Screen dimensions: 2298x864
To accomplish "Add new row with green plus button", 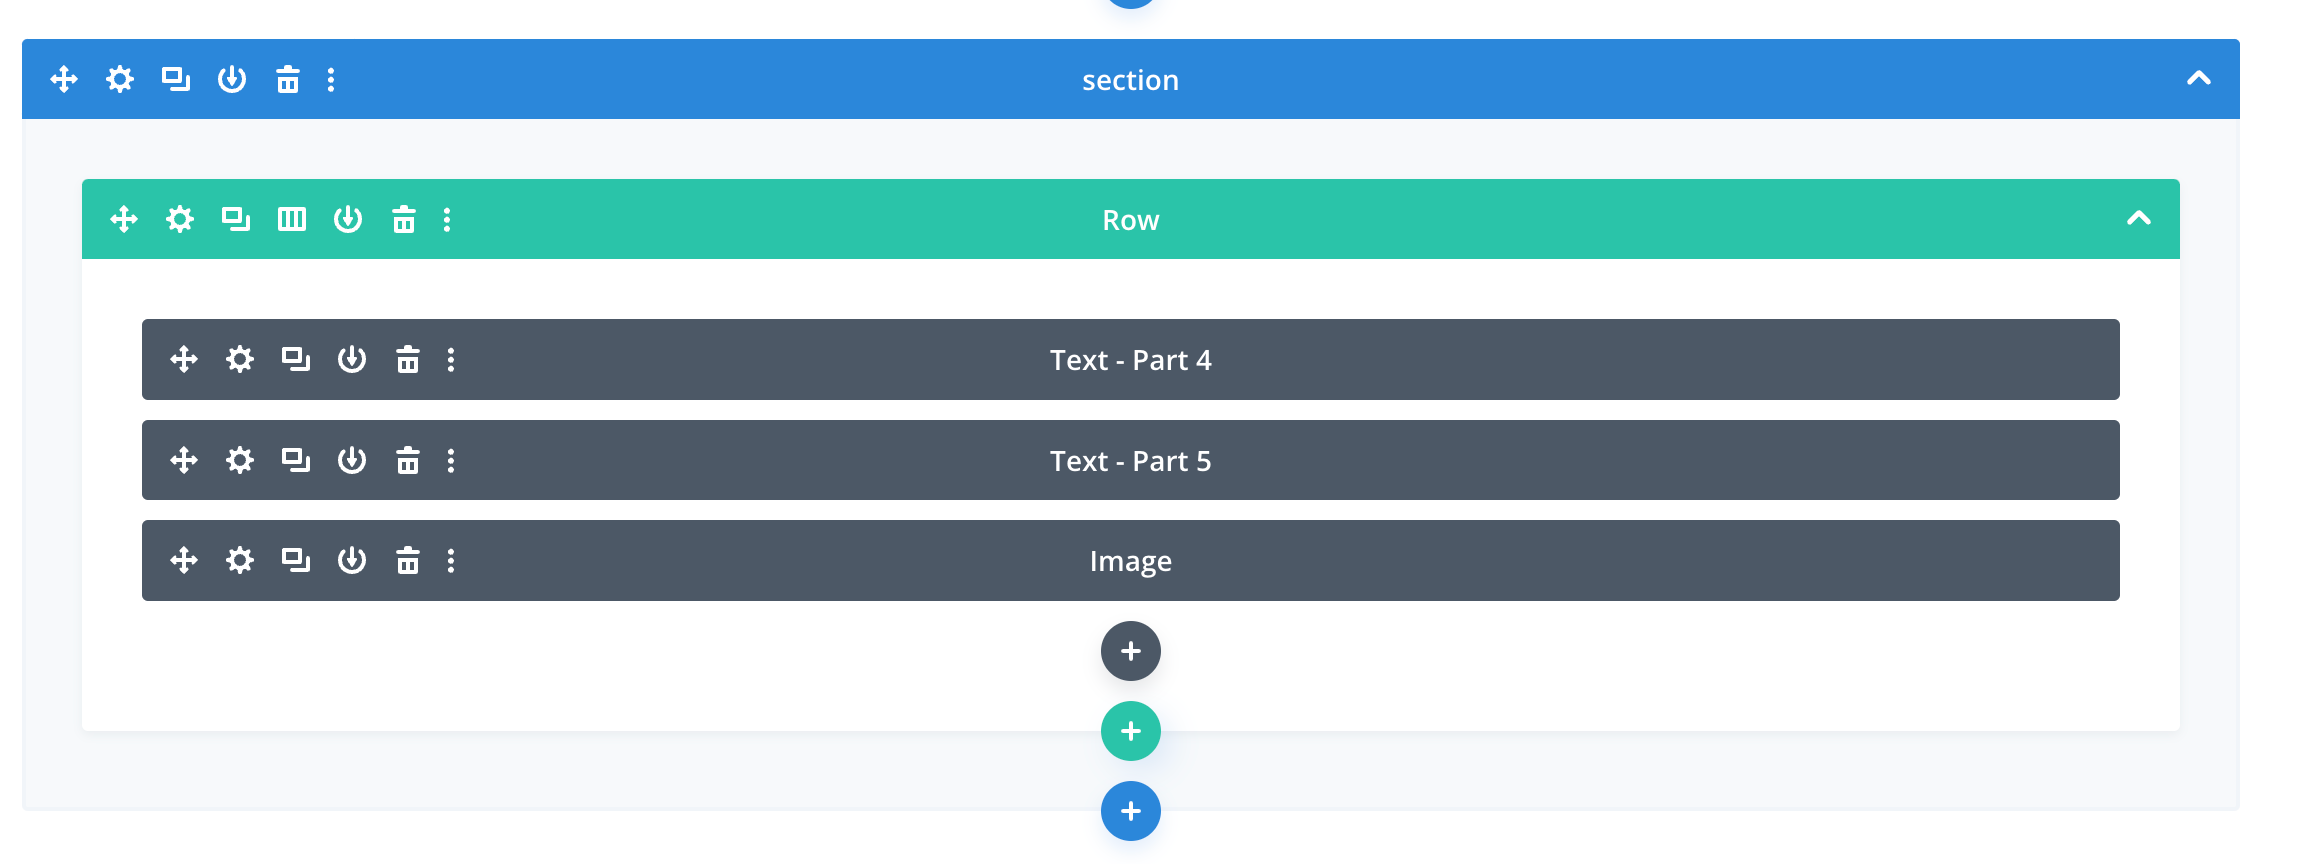I will [x=1130, y=731].
